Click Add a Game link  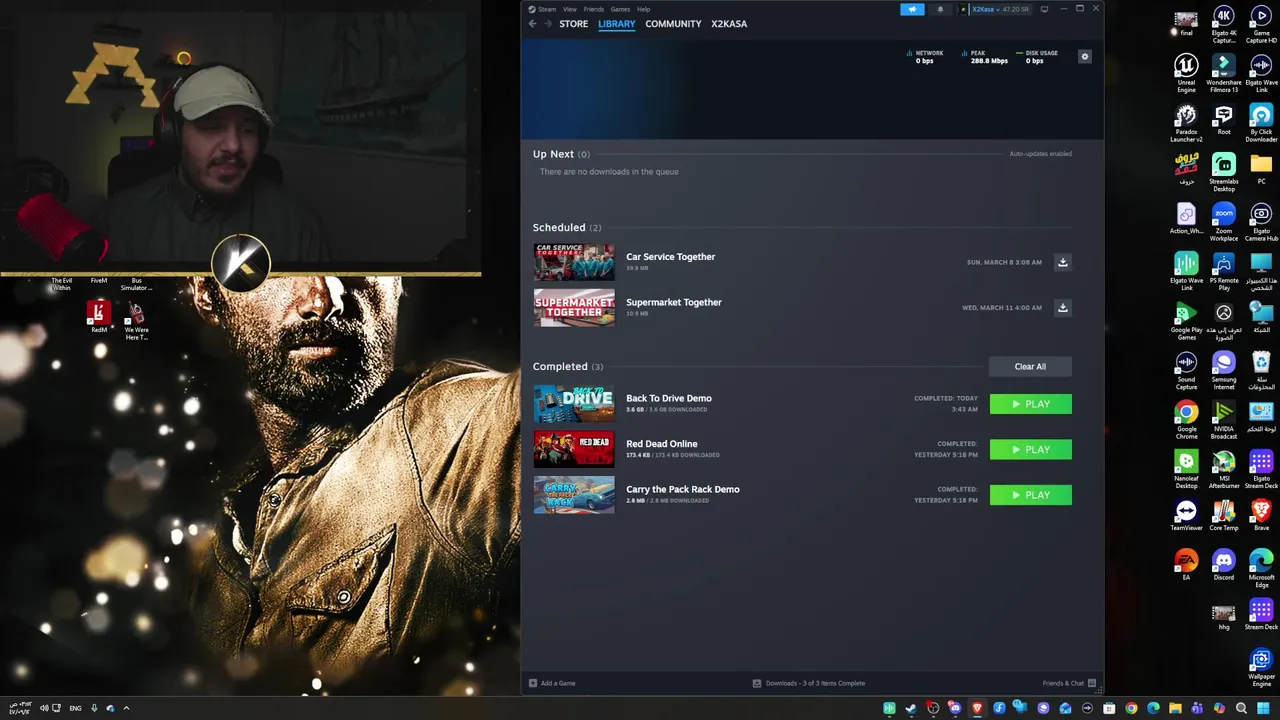[552, 683]
